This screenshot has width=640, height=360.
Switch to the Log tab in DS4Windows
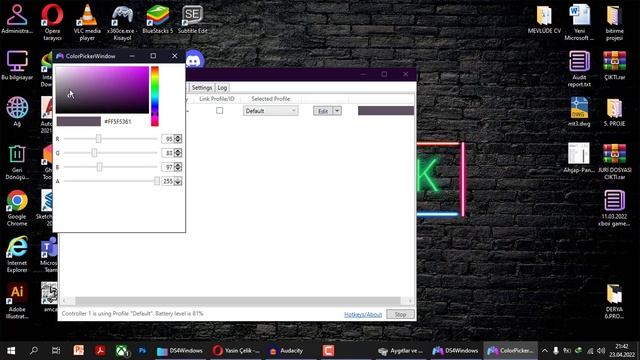222,88
